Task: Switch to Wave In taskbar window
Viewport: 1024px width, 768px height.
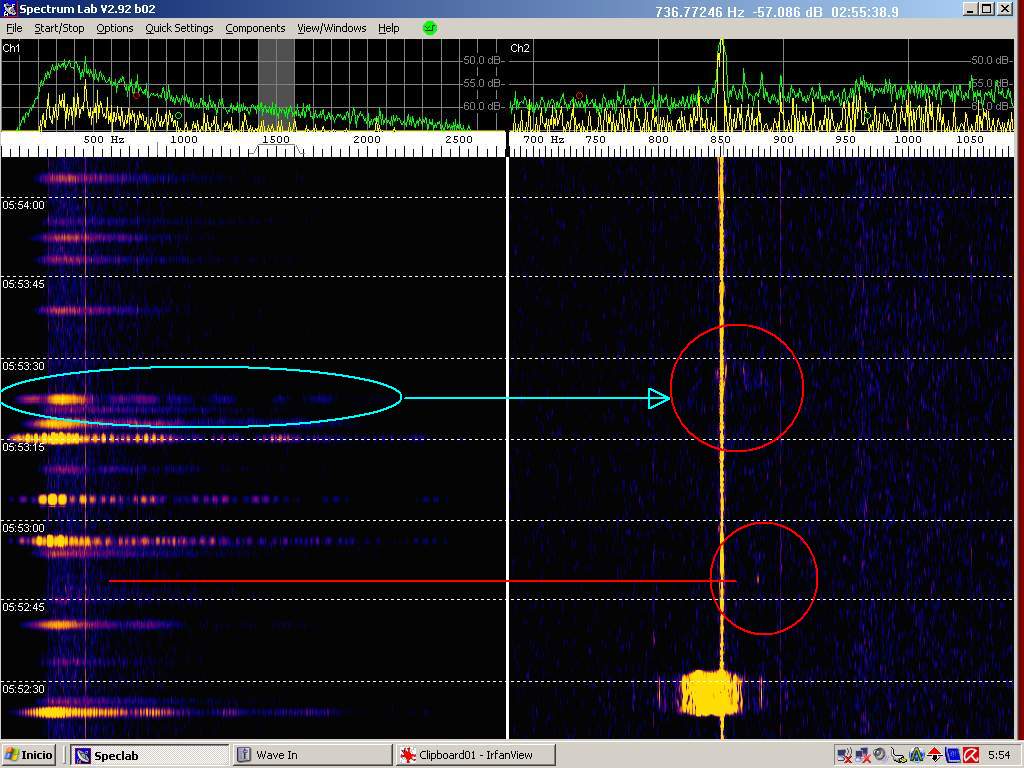Action: [x=311, y=755]
